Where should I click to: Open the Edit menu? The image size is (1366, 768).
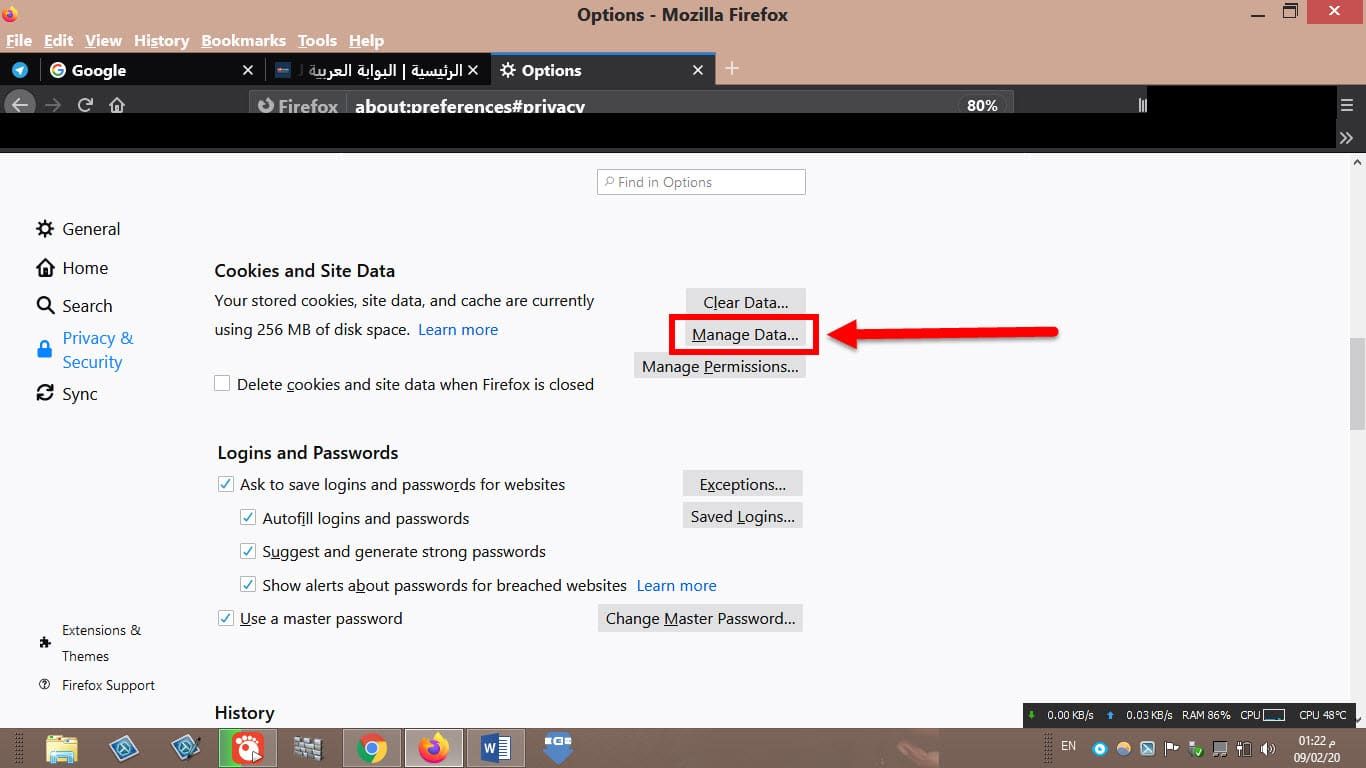pos(58,40)
